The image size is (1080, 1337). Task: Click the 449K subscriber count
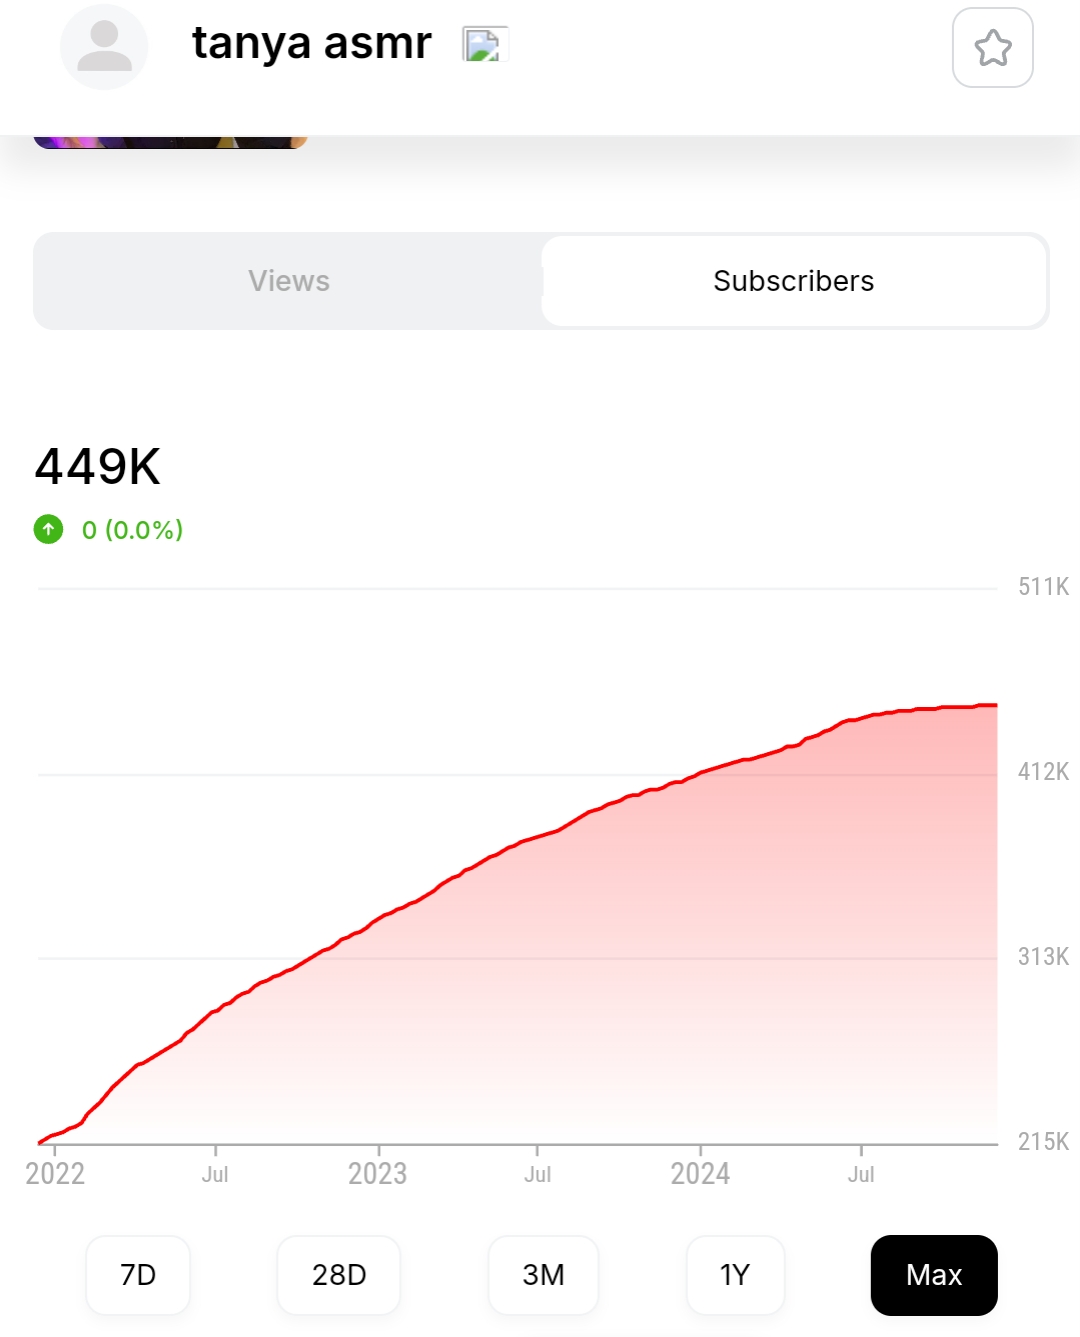coord(98,466)
